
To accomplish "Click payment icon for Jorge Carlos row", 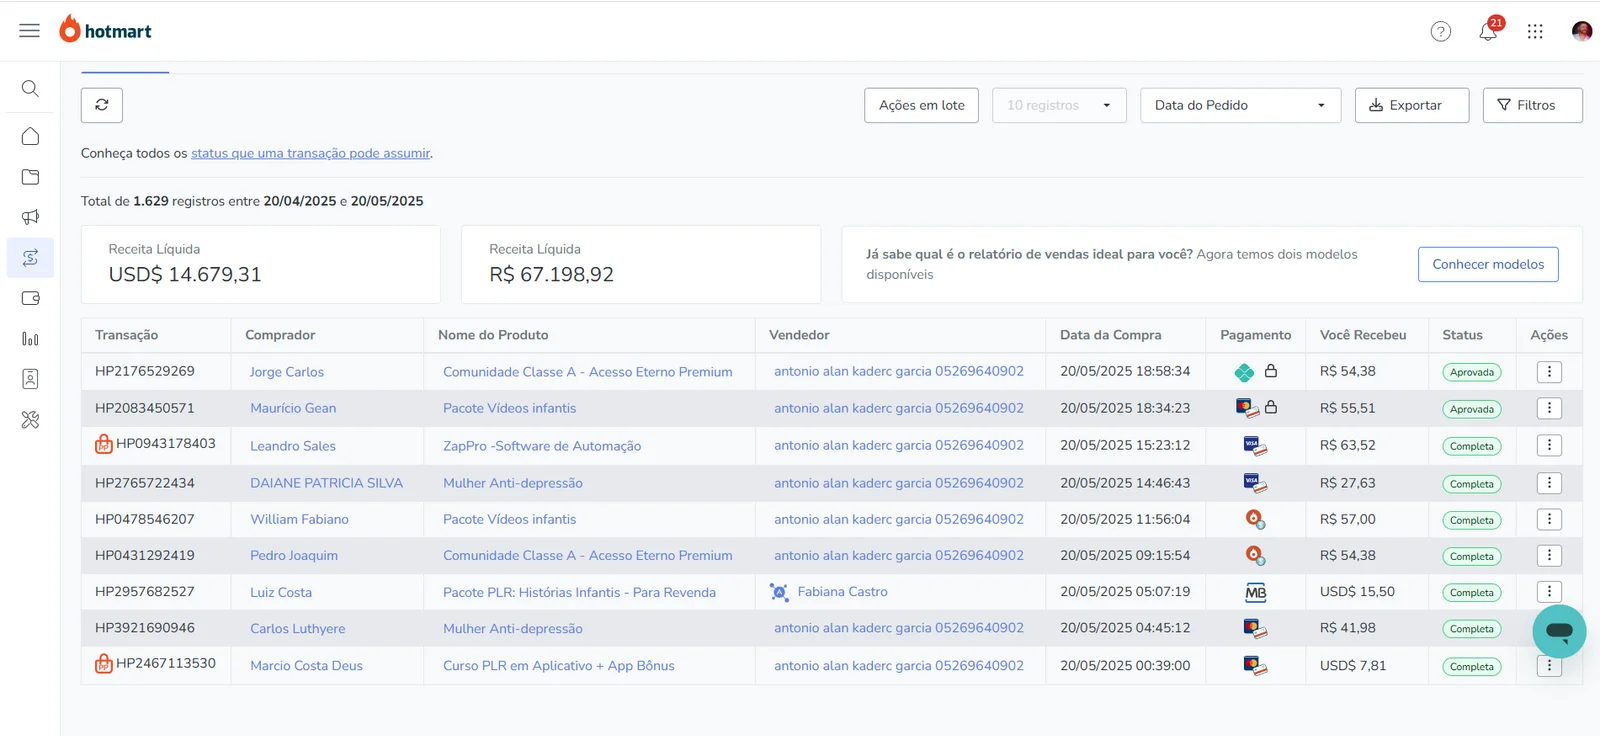I will tap(1244, 372).
